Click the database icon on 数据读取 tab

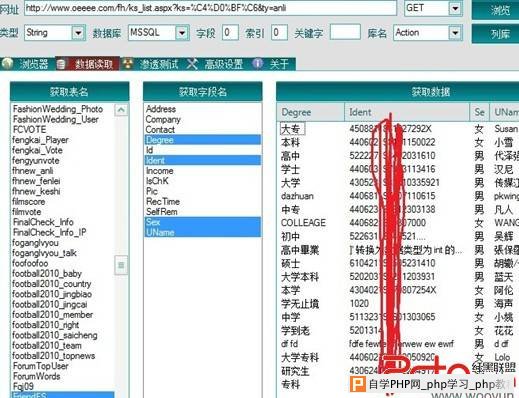[61, 64]
